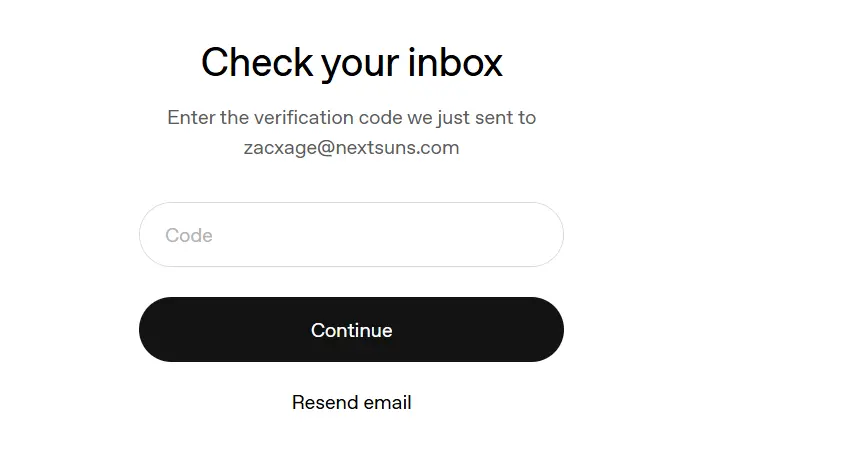Click the Resend email link
The image size is (858, 466).
[x=351, y=403]
